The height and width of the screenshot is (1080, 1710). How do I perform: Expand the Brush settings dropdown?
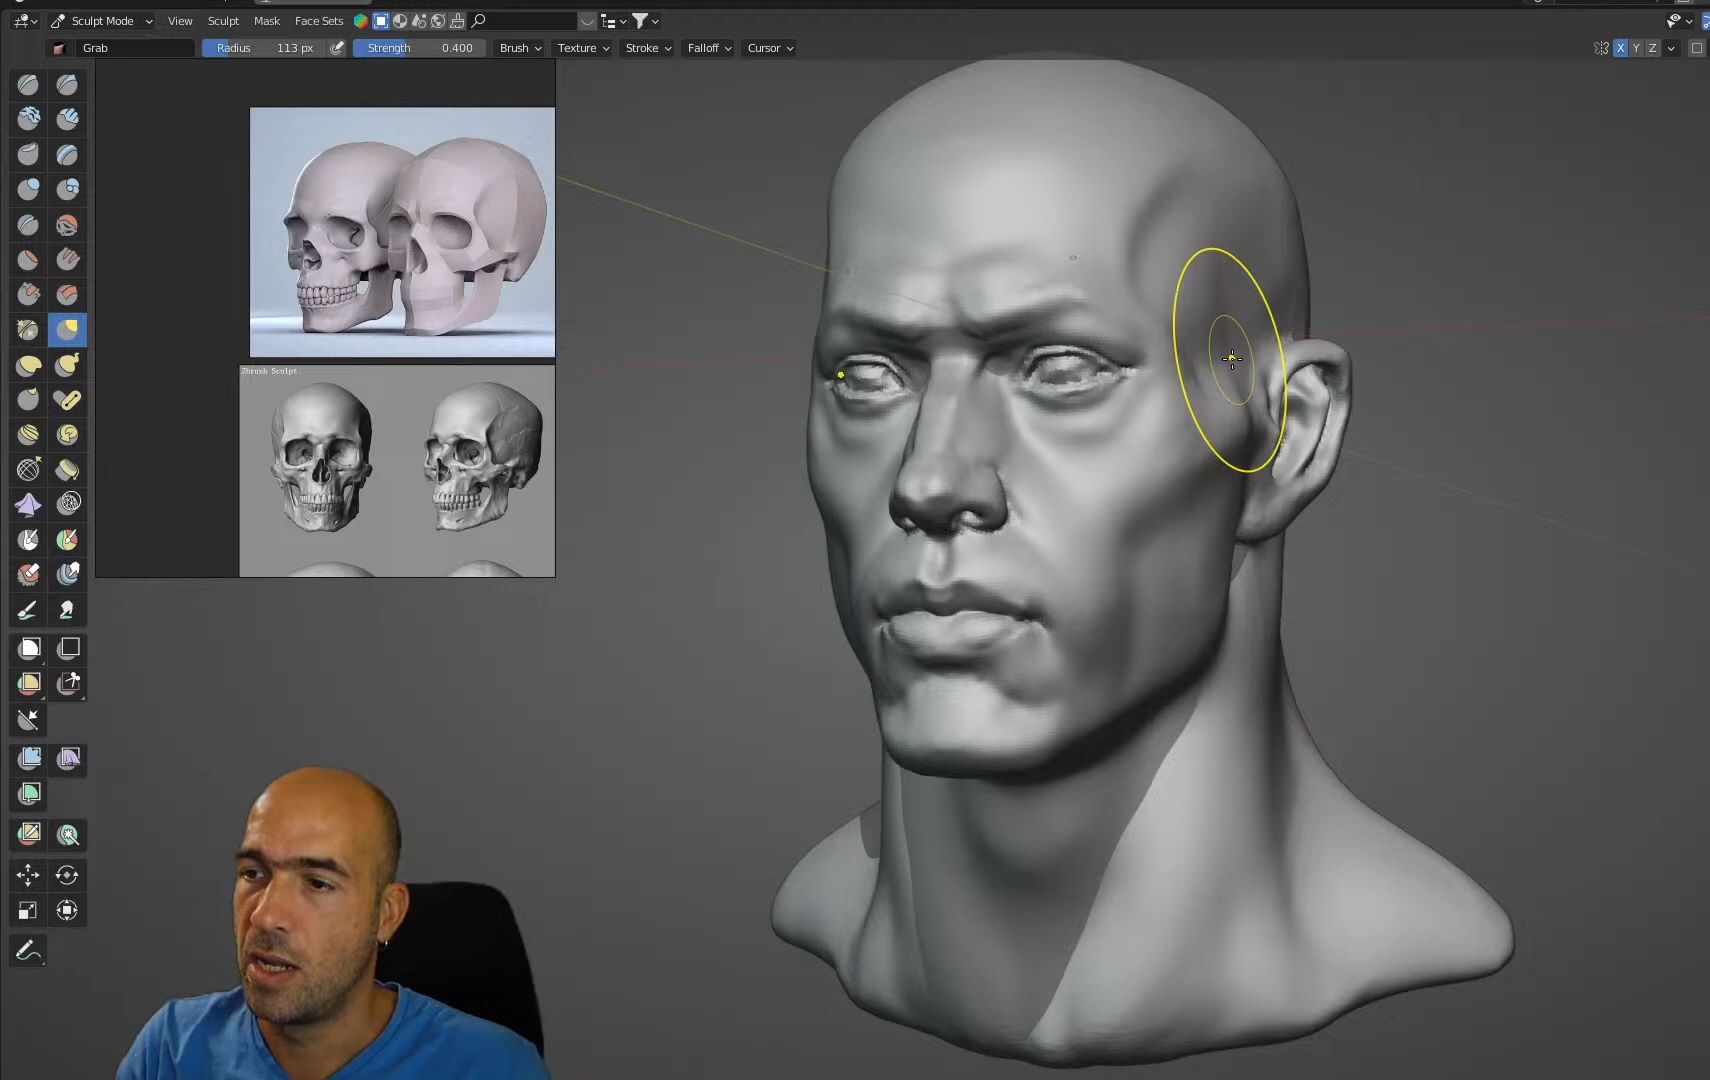(520, 48)
